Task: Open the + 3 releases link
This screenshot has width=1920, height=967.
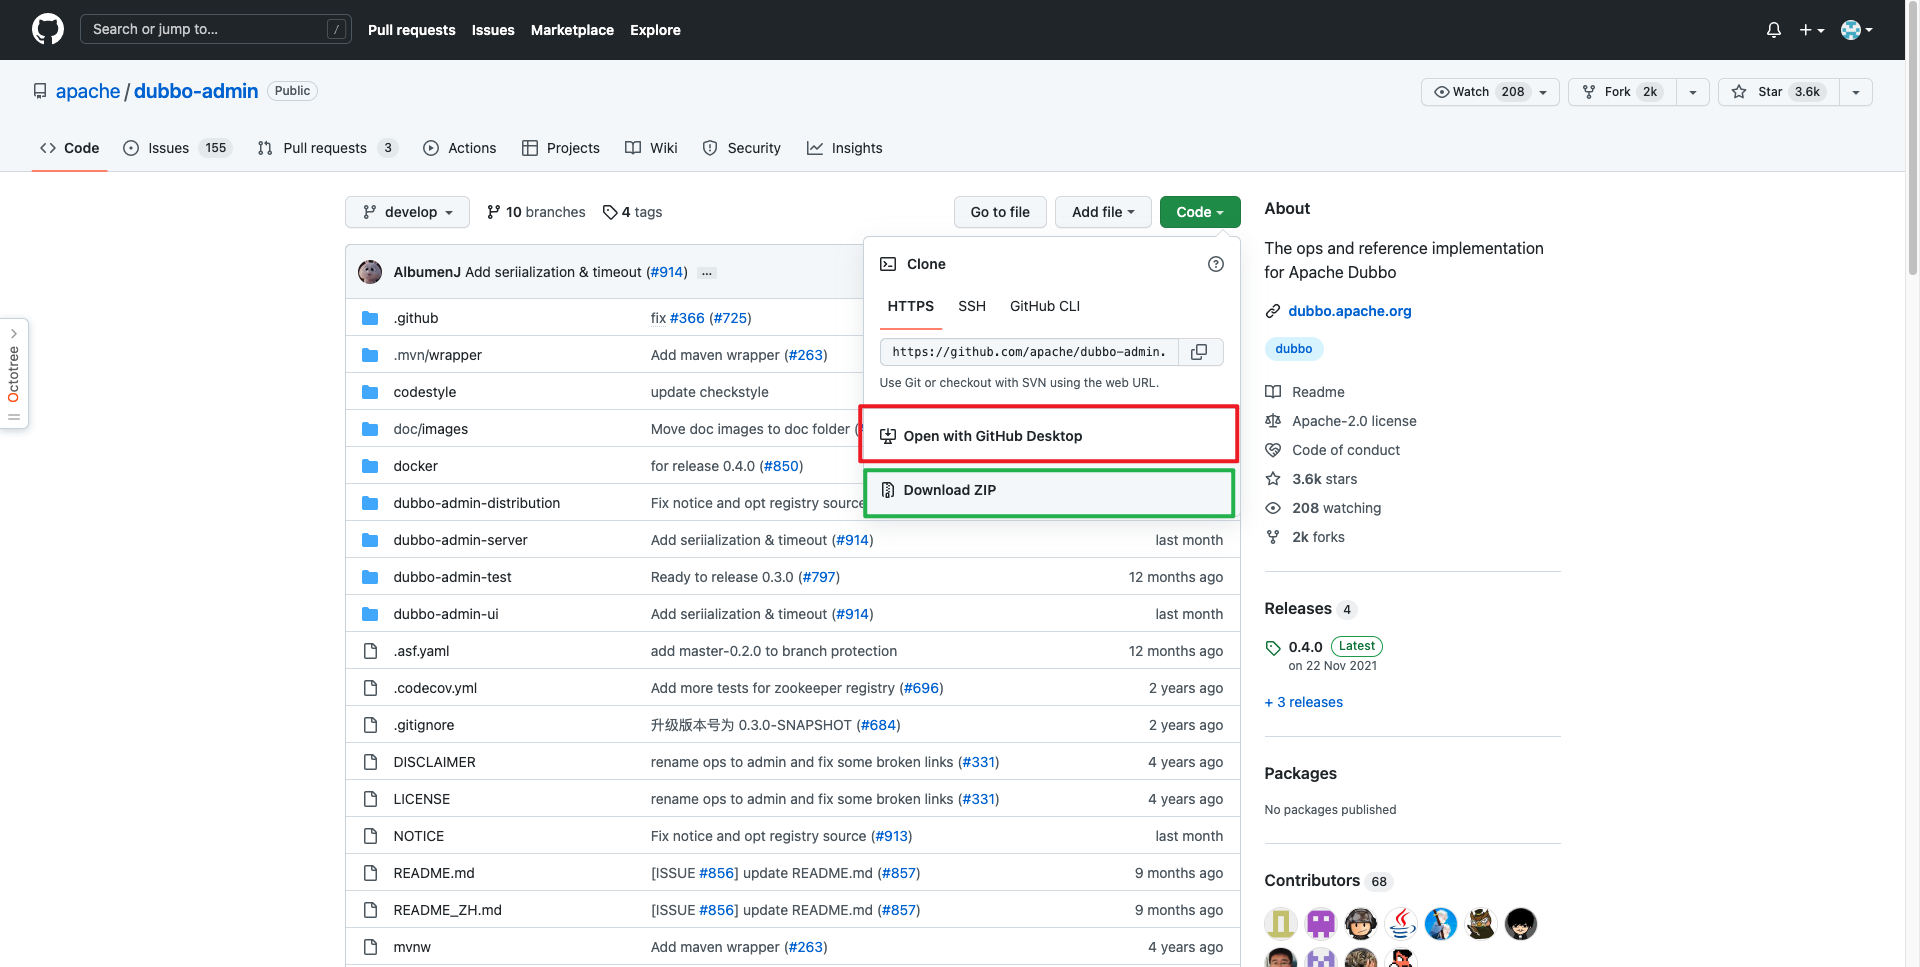Action: (x=1304, y=702)
